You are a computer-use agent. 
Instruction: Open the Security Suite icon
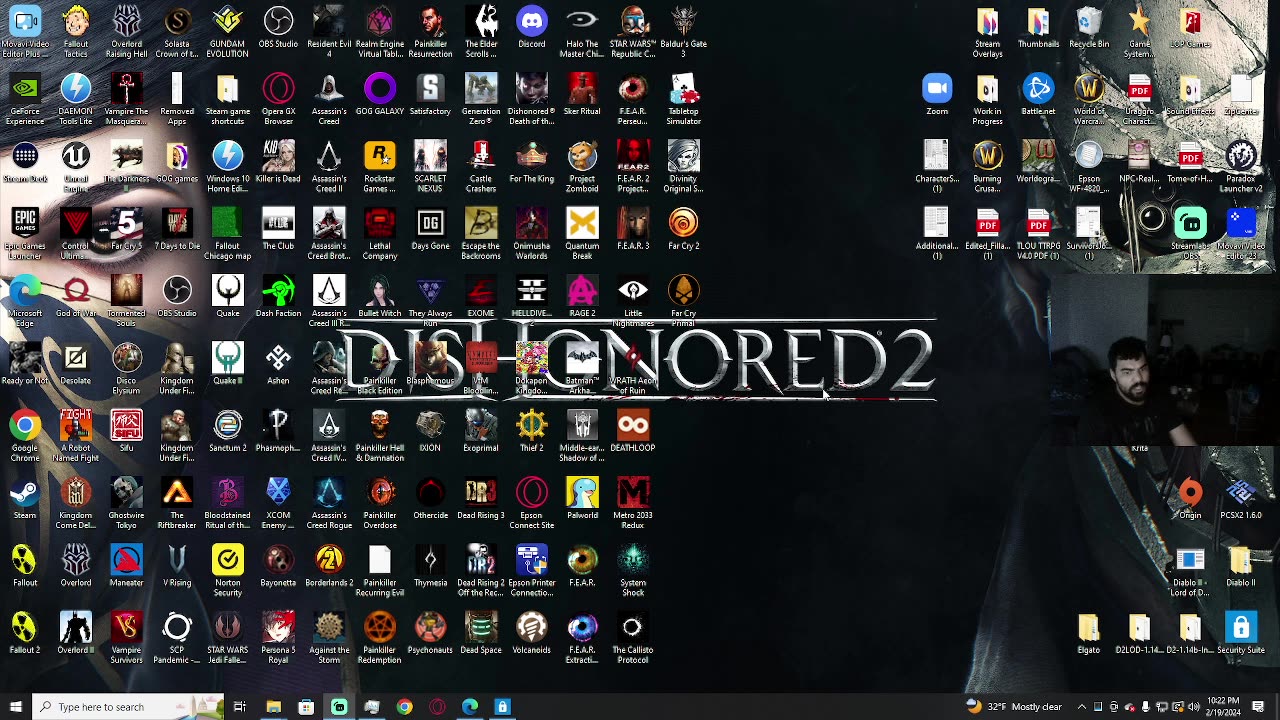1241,632
